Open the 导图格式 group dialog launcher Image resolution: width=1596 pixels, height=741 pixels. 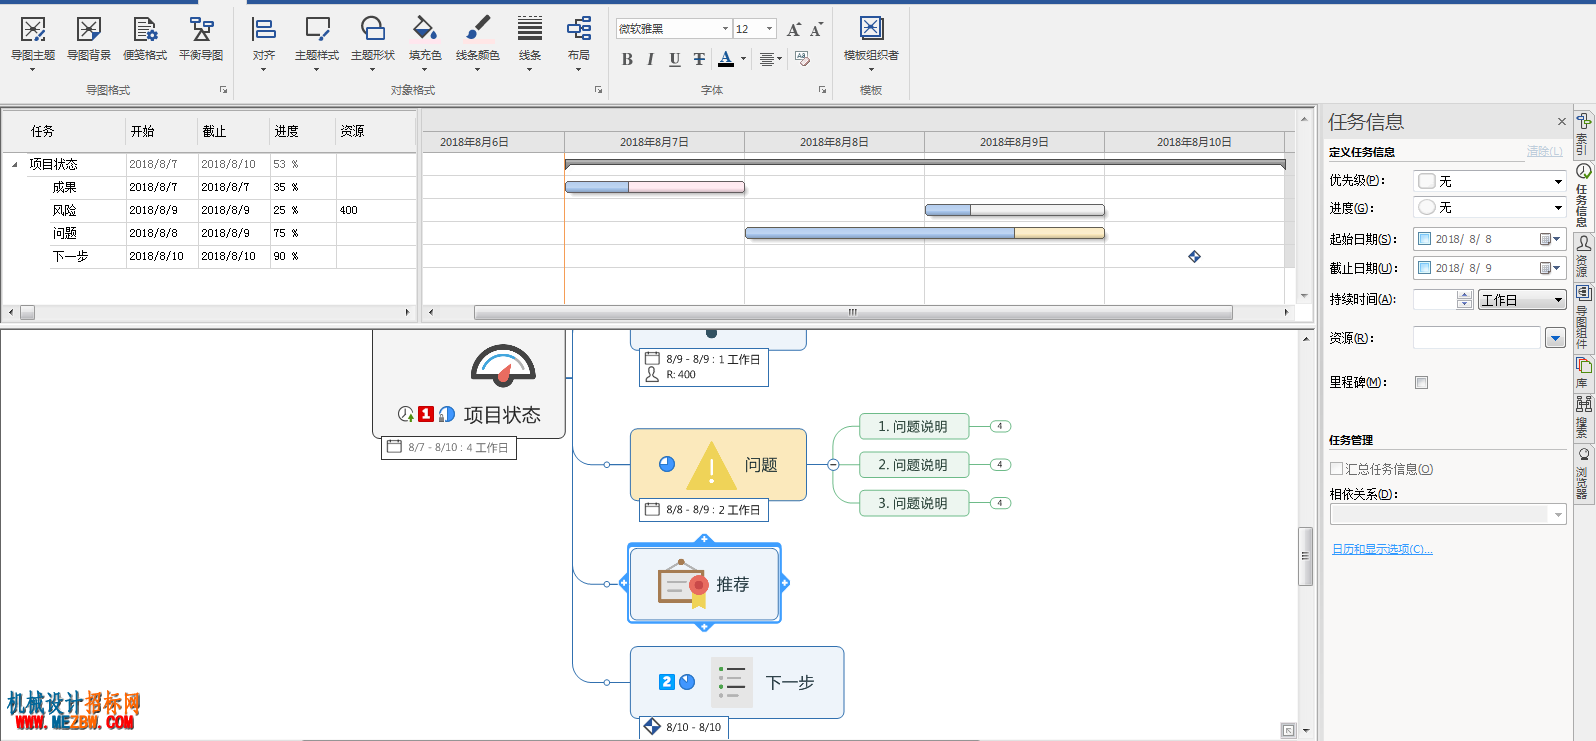(223, 90)
